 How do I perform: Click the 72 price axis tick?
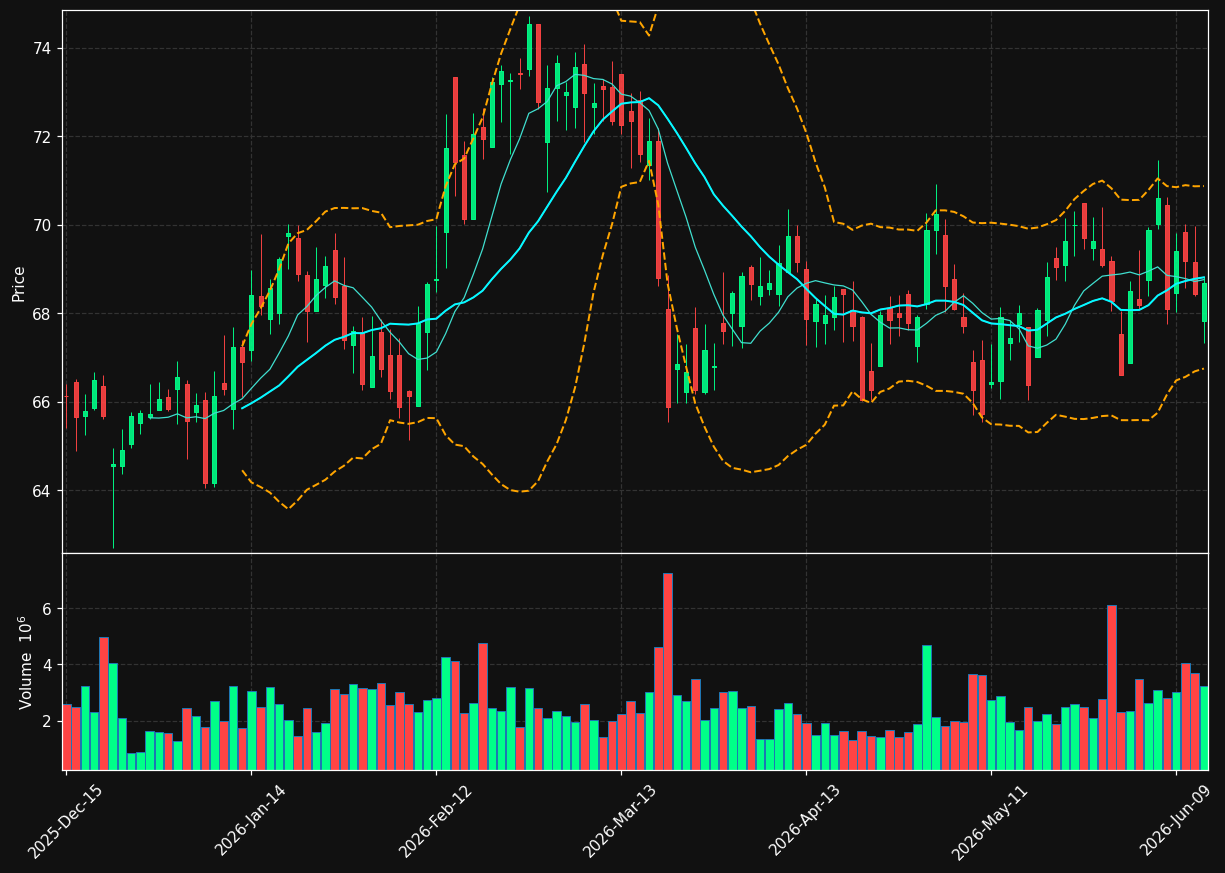coord(44,137)
